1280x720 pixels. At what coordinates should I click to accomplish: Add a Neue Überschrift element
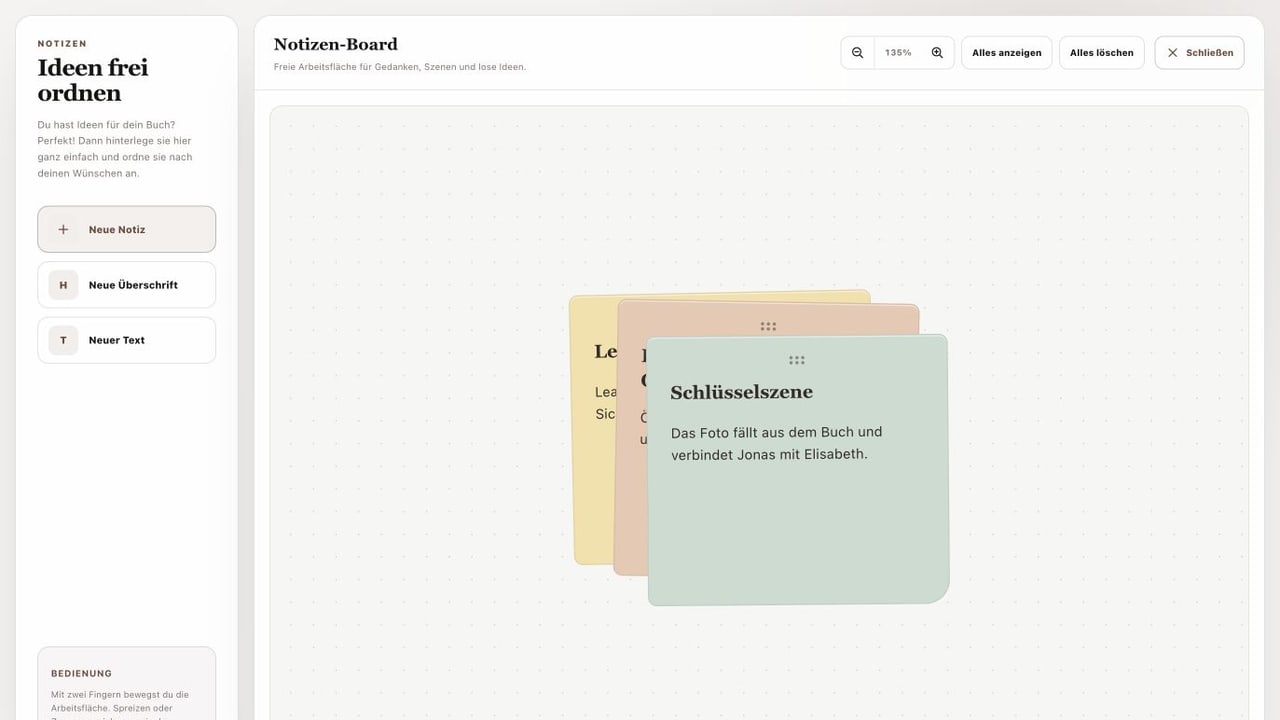pyautogui.click(x=126, y=285)
